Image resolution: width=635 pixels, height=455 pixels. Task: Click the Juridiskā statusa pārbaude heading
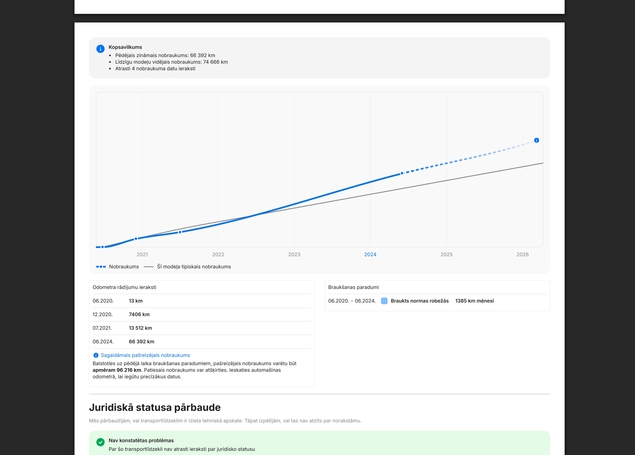155,407
